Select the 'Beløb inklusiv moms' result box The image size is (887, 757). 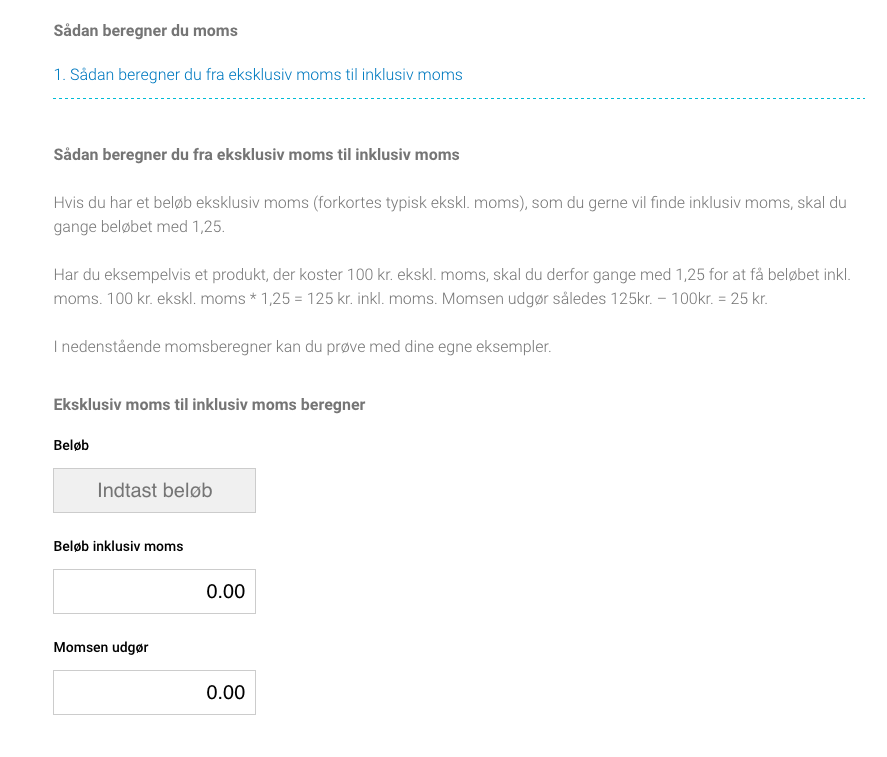click(x=154, y=591)
